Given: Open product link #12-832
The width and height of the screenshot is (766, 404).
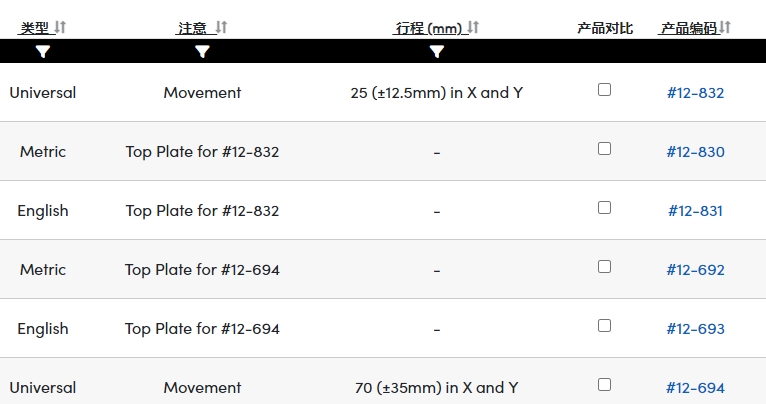Looking at the screenshot, I should (x=695, y=93).
